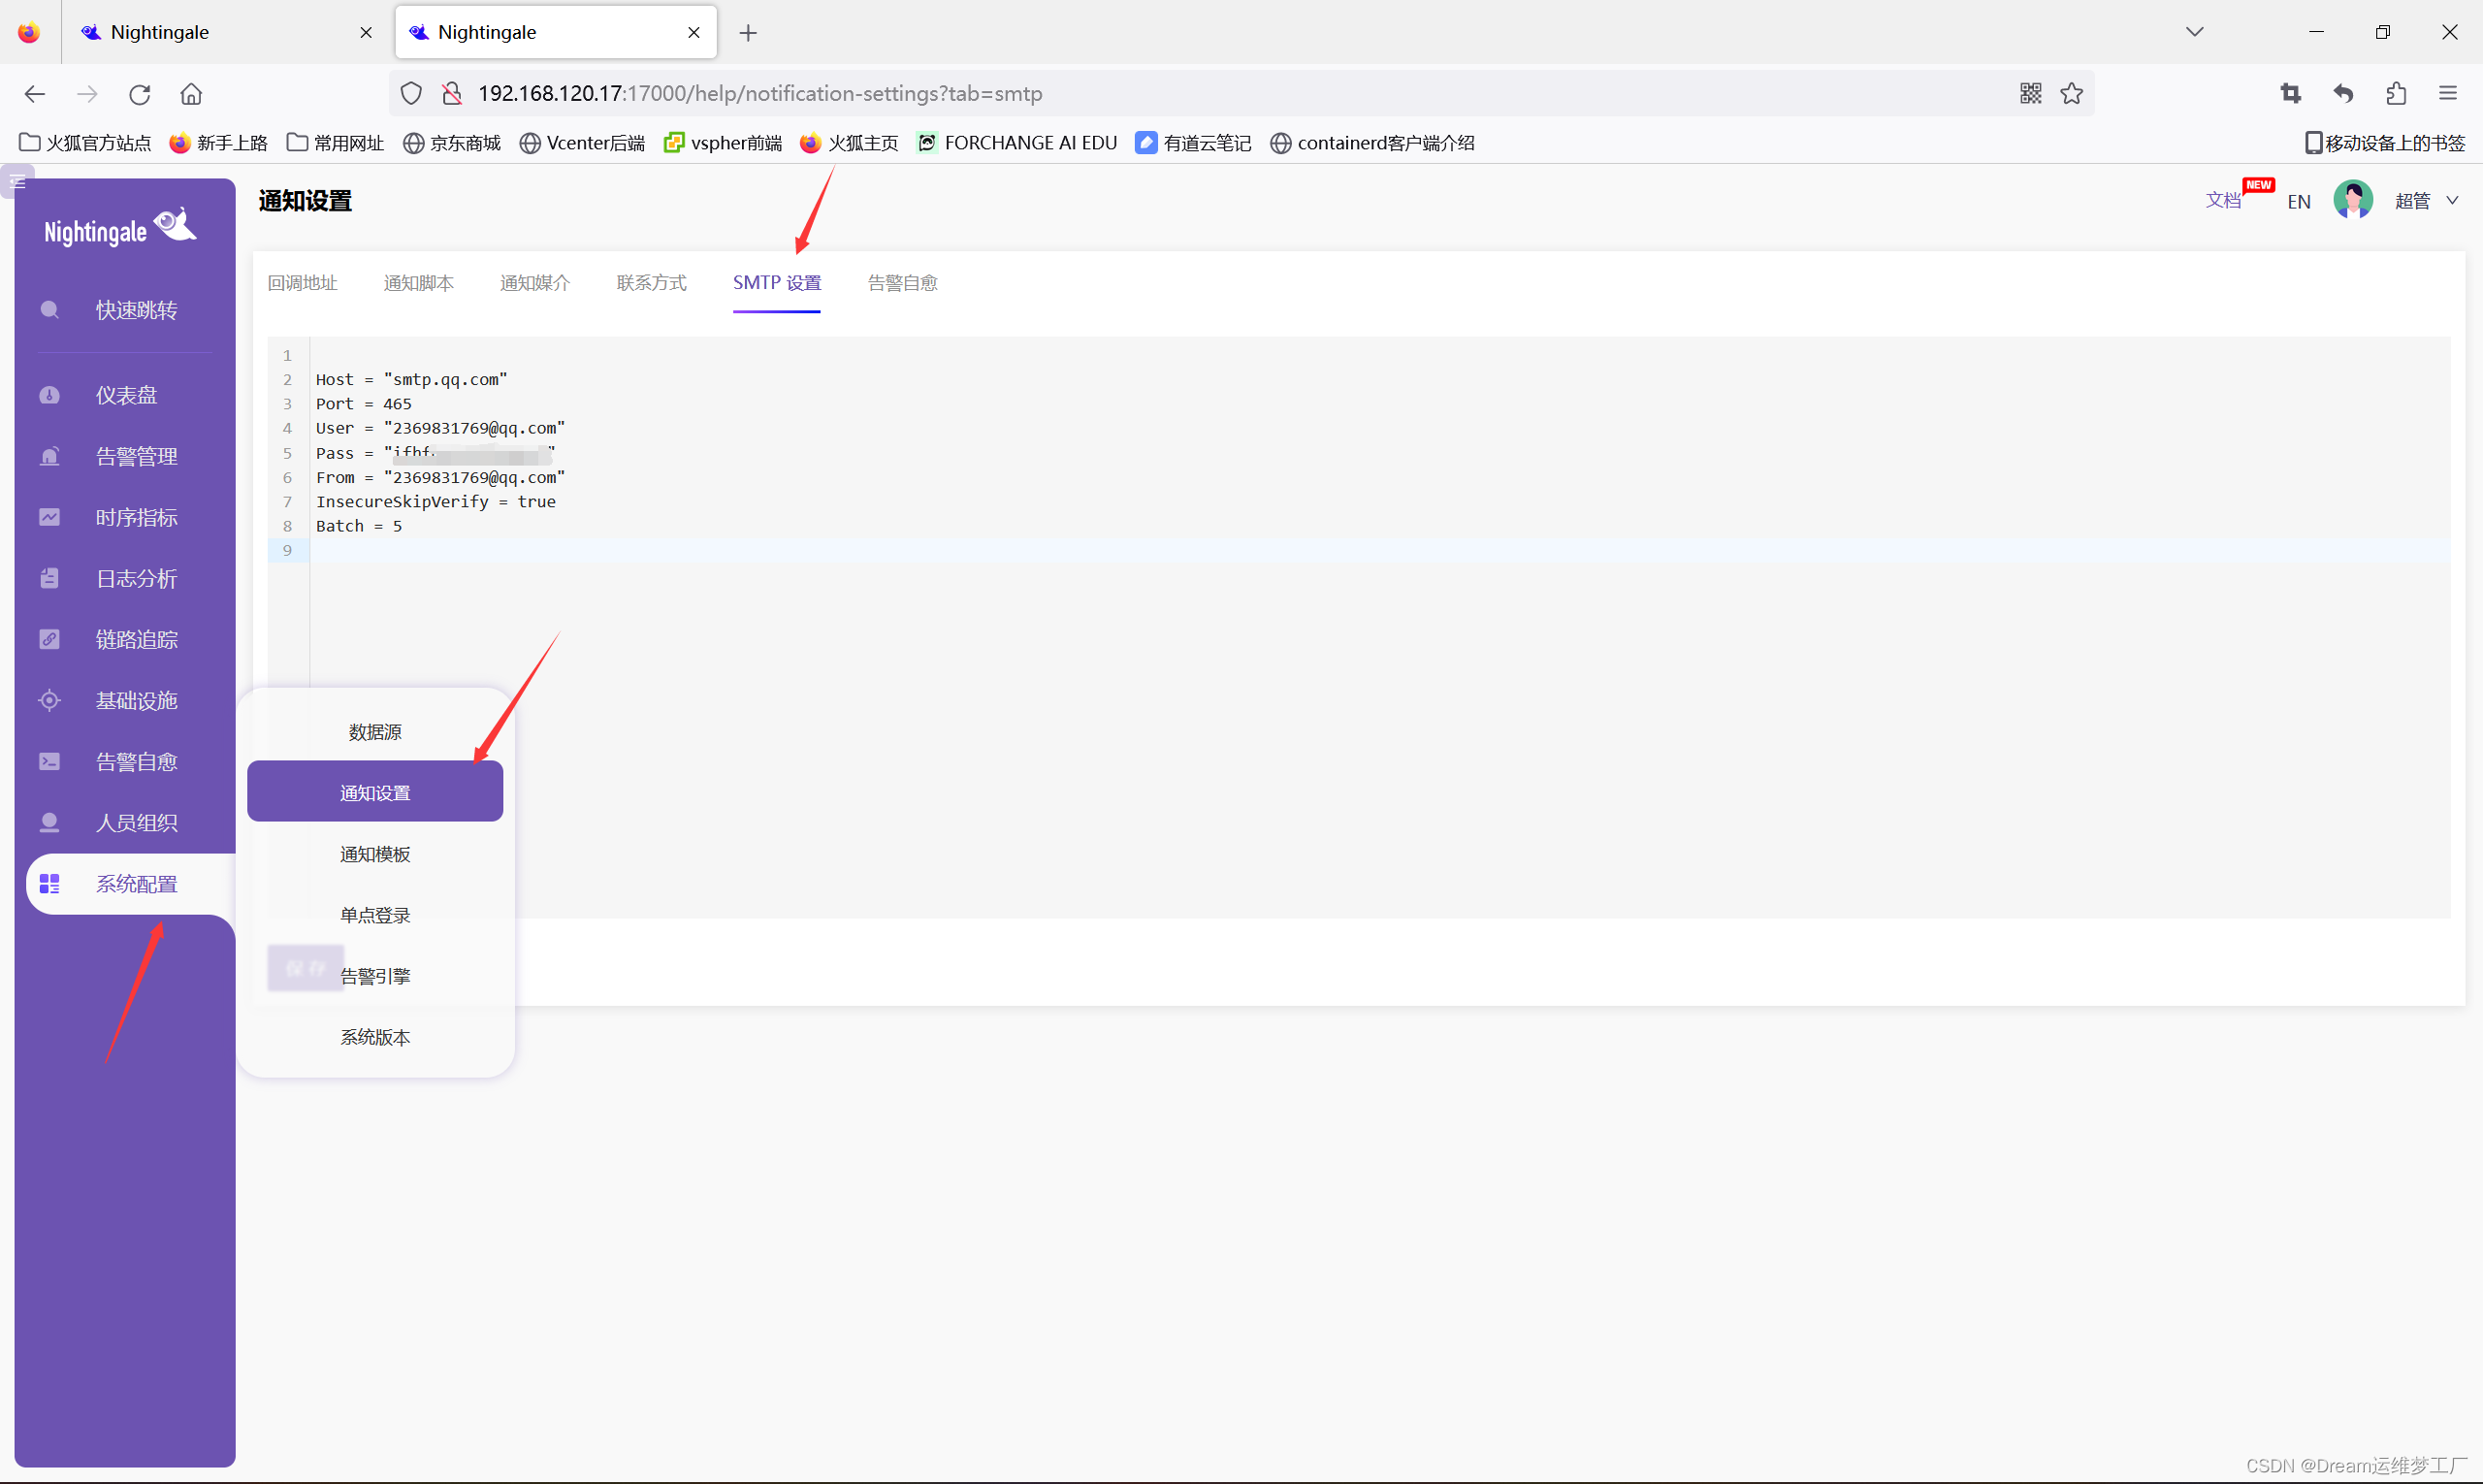Image resolution: width=2483 pixels, height=1484 pixels.
Task: Click the alert bell icon beside 告警管理
Action: tap(49, 456)
